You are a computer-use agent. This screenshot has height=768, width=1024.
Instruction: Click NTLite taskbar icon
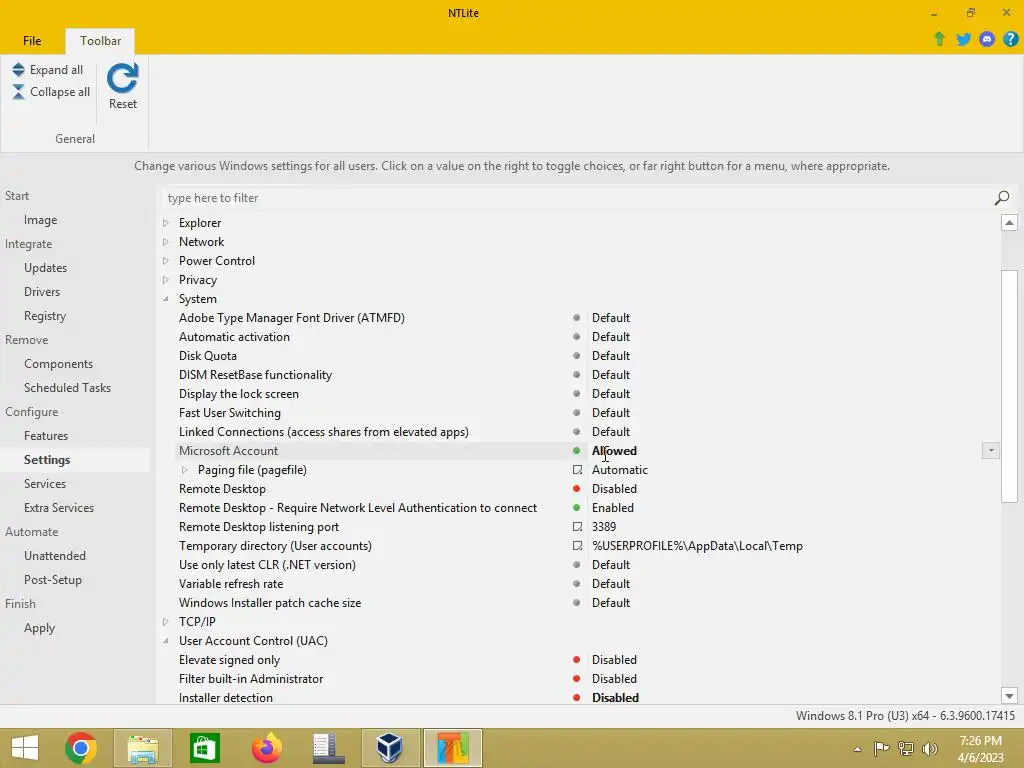pos(453,748)
